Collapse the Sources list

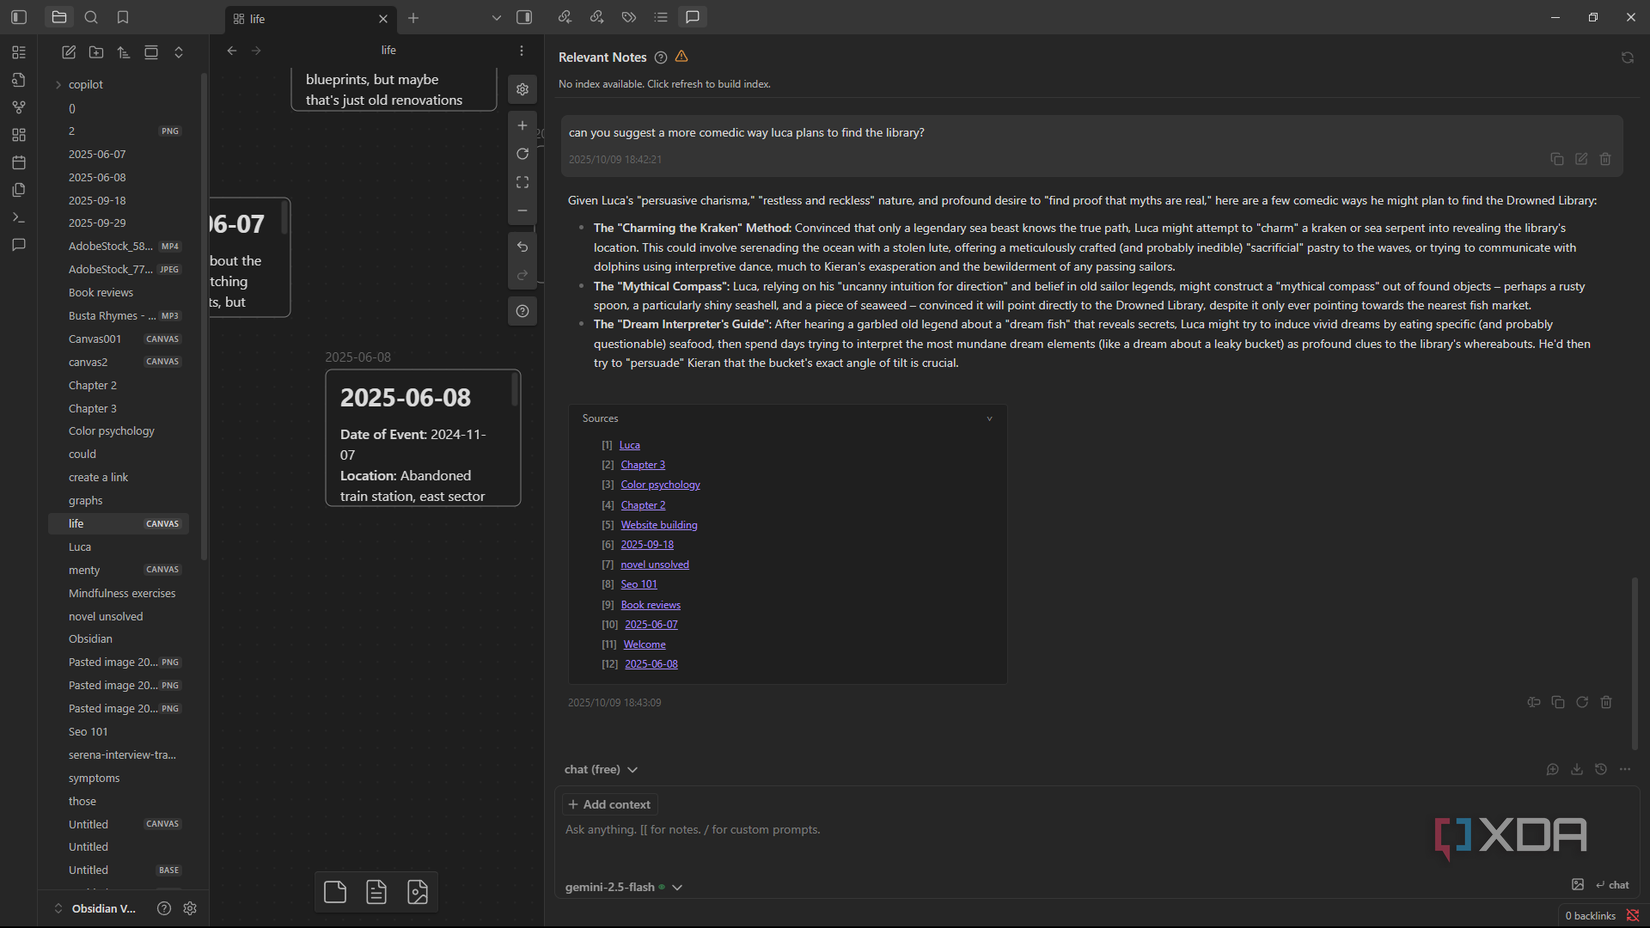990,418
